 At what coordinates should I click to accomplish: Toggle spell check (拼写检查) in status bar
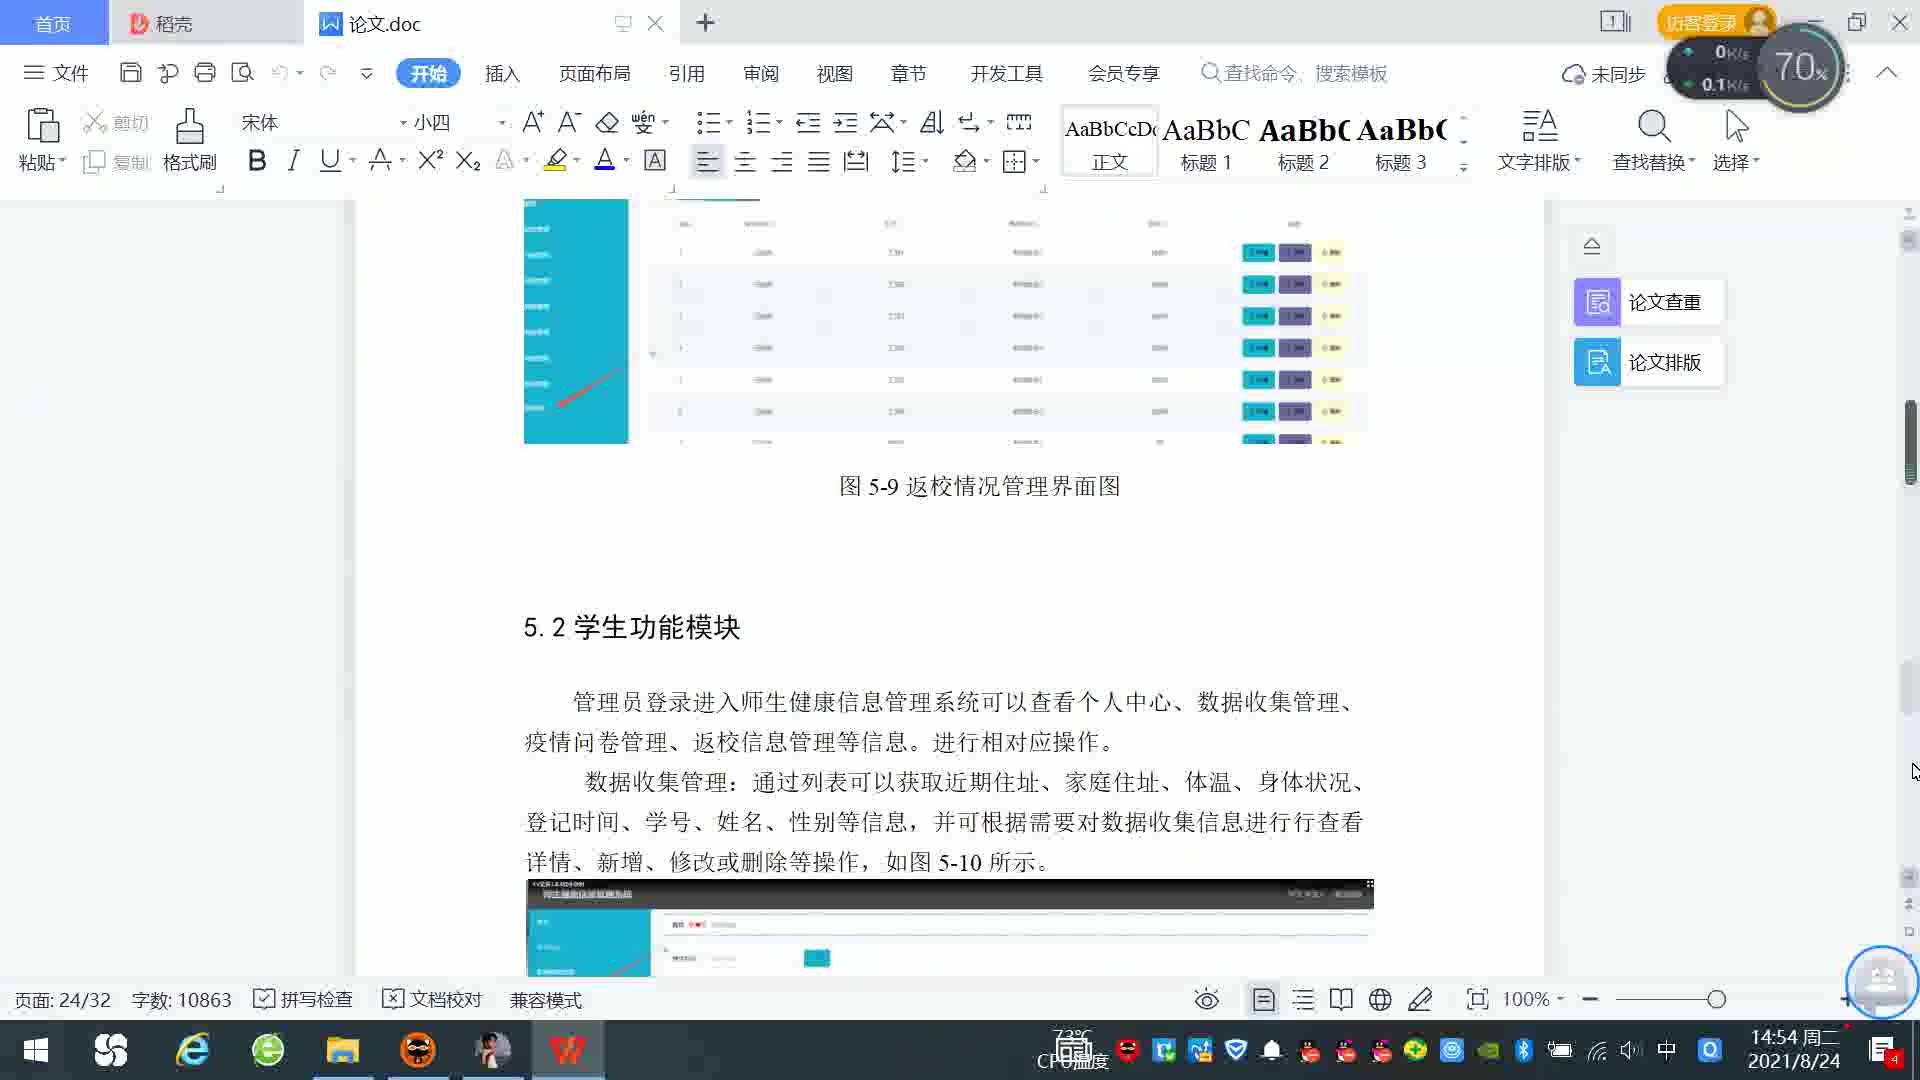click(303, 1000)
